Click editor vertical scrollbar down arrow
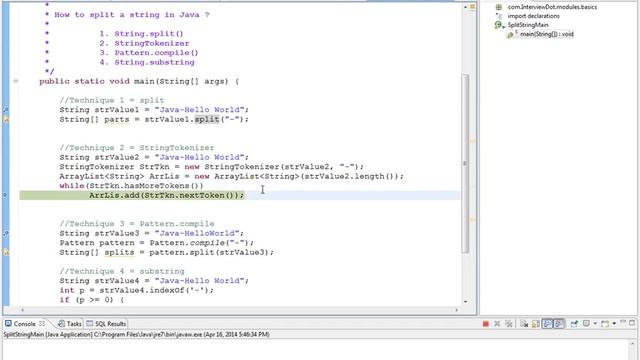 [465, 301]
